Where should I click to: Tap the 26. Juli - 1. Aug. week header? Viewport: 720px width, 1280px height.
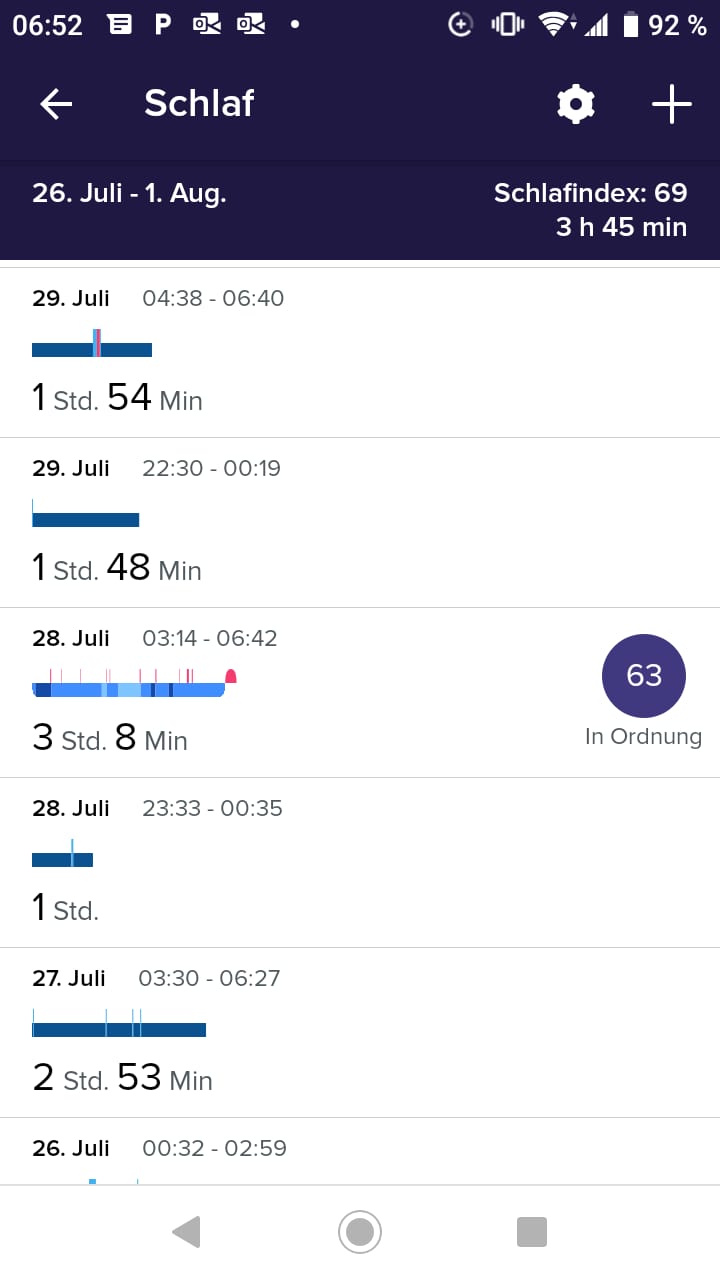[129, 193]
